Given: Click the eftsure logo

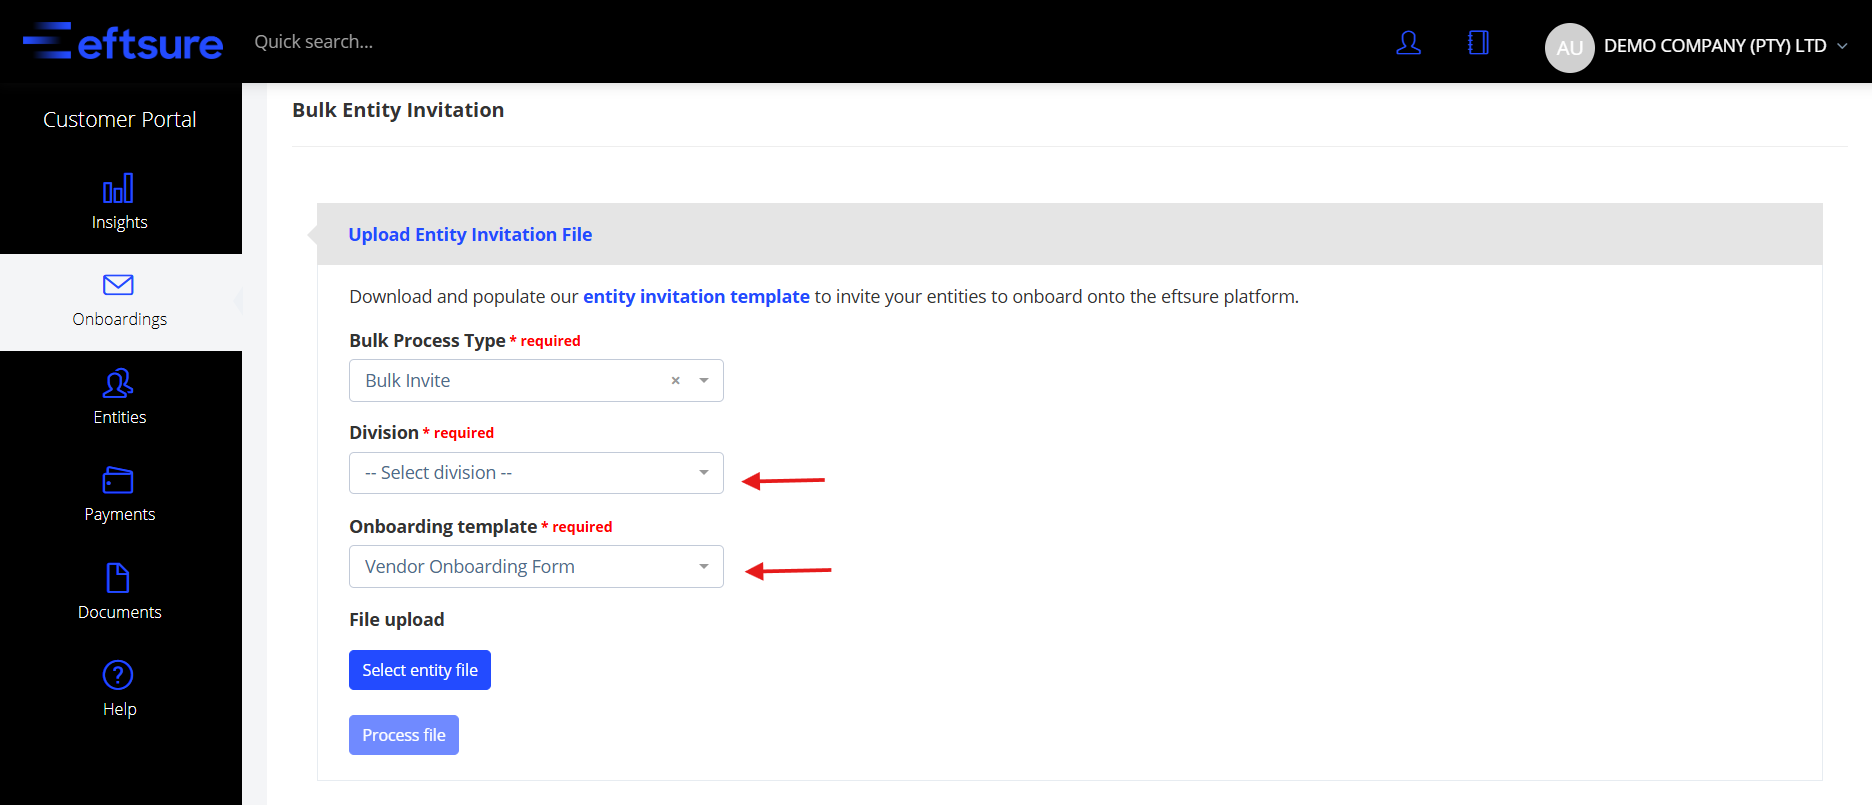Looking at the screenshot, I should (123, 42).
